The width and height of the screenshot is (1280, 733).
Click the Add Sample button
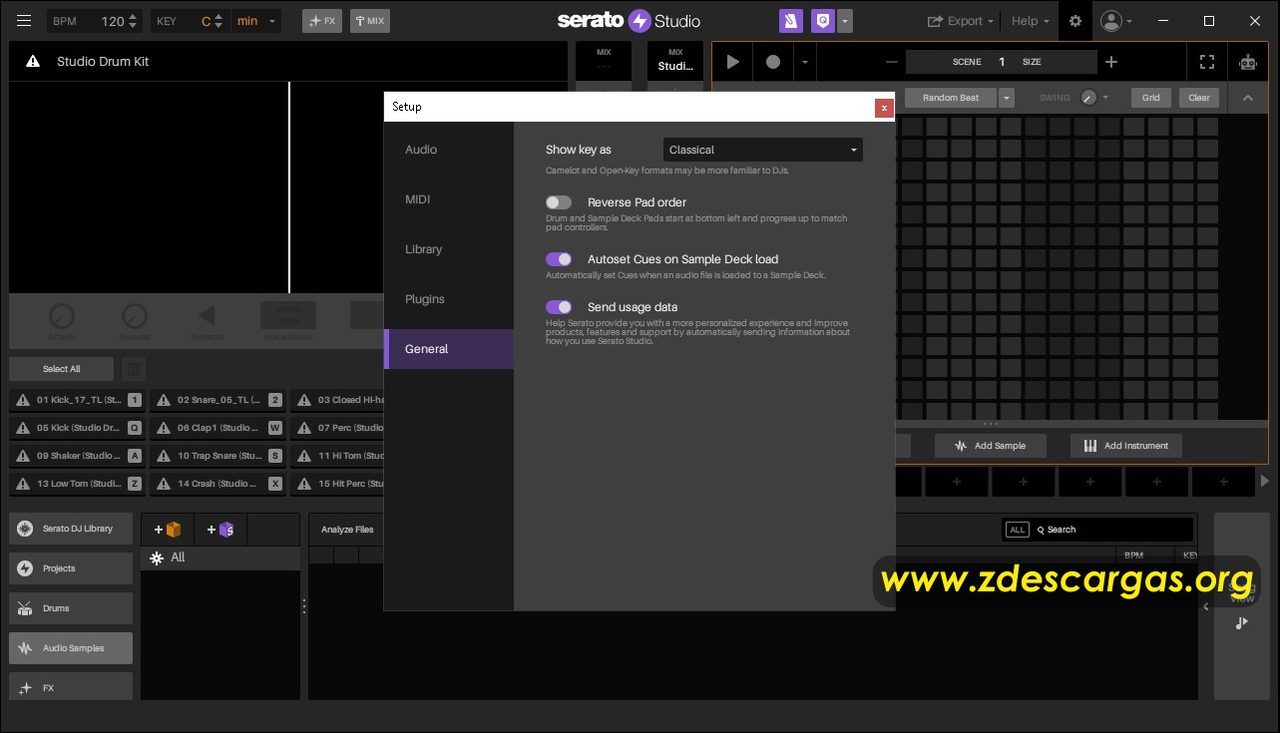coord(990,446)
